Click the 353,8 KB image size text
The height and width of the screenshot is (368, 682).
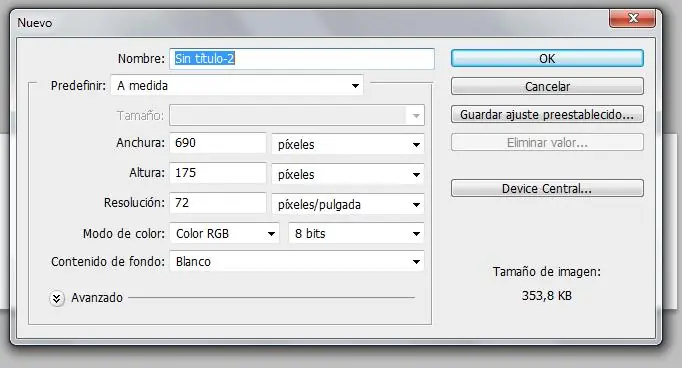(x=547, y=296)
